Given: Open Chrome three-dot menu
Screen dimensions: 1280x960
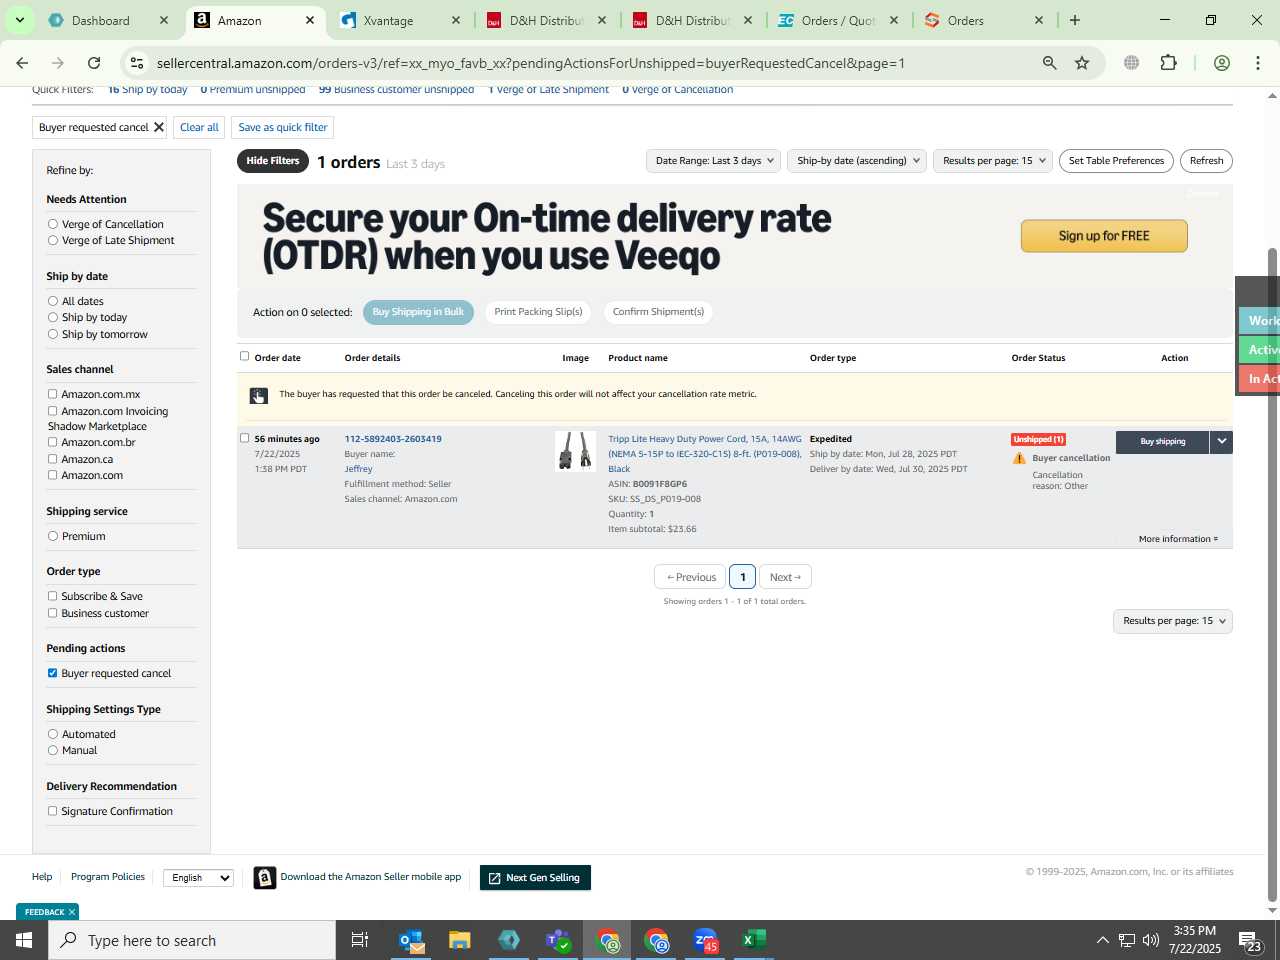Looking at the screenshot, I should tap(1258, 63).
